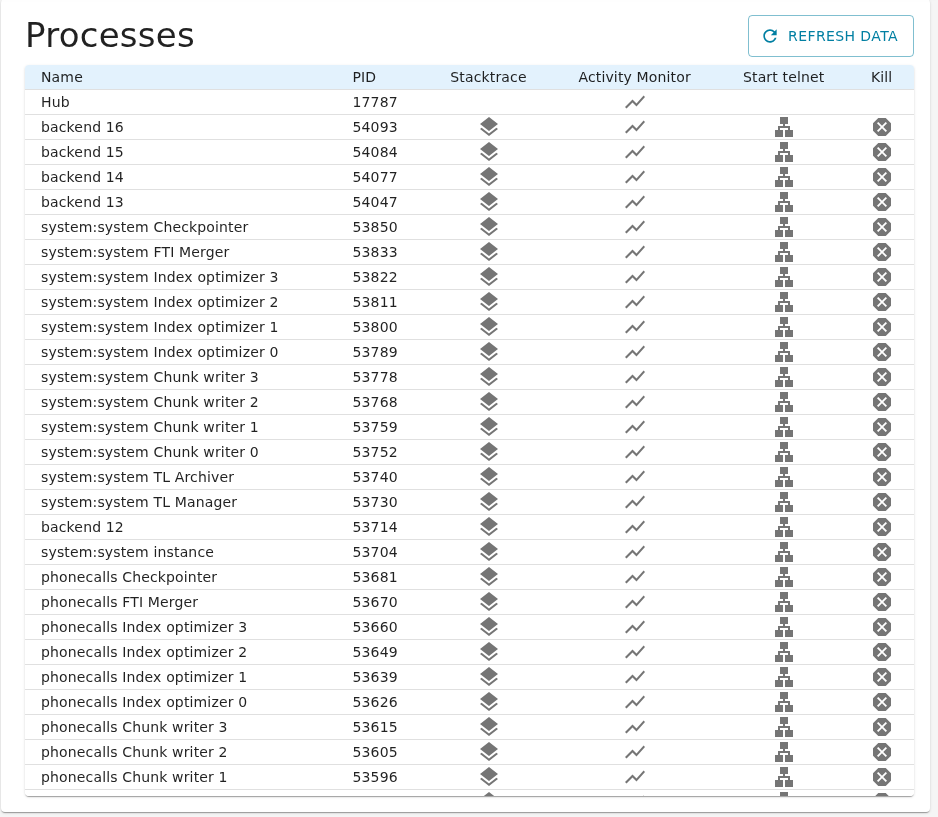Kill system:system Index optimizer 3

pyautogui.click(x=882, y=278)
